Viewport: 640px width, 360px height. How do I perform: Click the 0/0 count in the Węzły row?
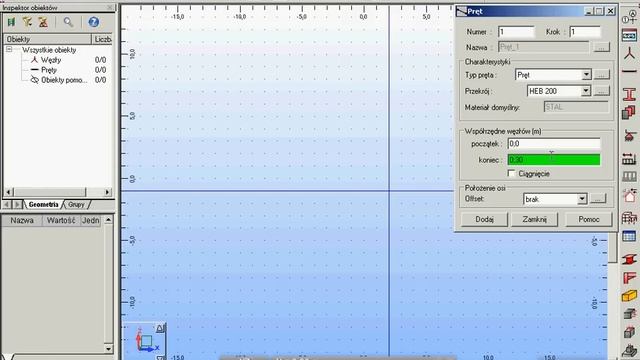100,60
